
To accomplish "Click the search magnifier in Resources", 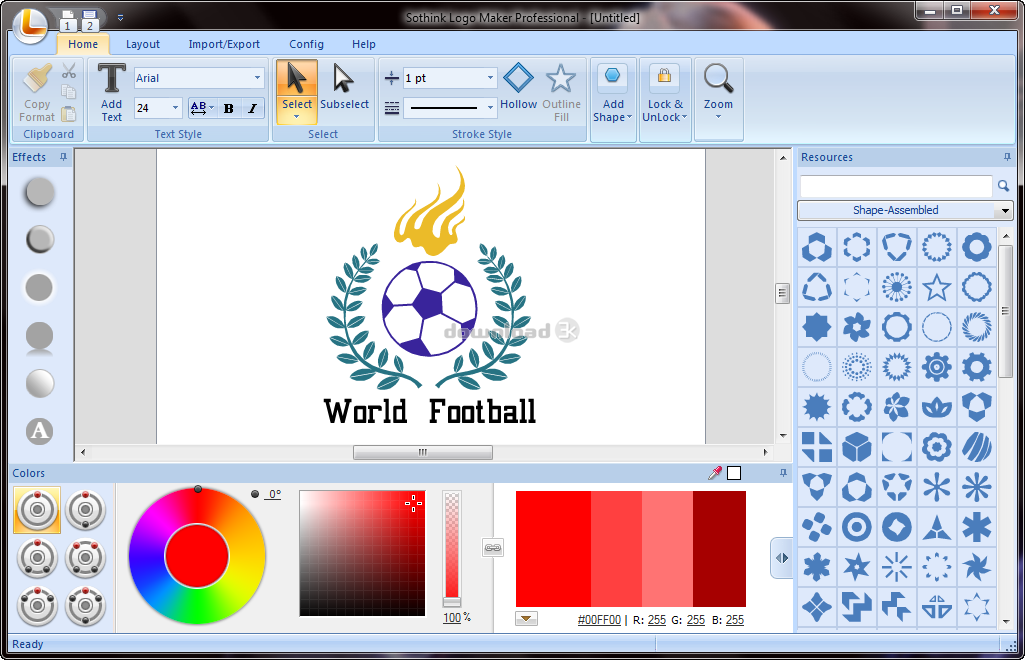I will click(x=1003, y=186).
